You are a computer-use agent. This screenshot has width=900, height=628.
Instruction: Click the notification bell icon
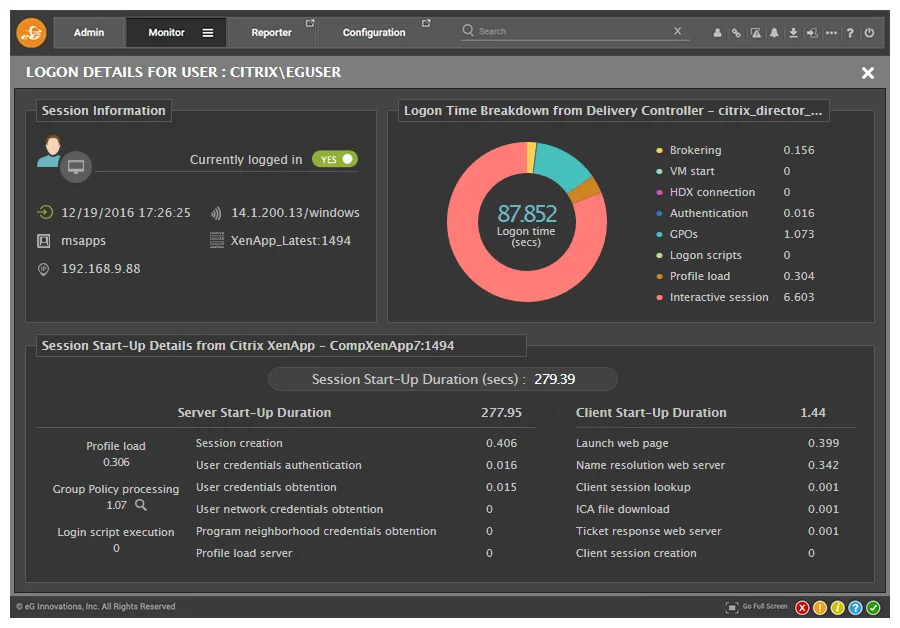click(x=774, y=33)
